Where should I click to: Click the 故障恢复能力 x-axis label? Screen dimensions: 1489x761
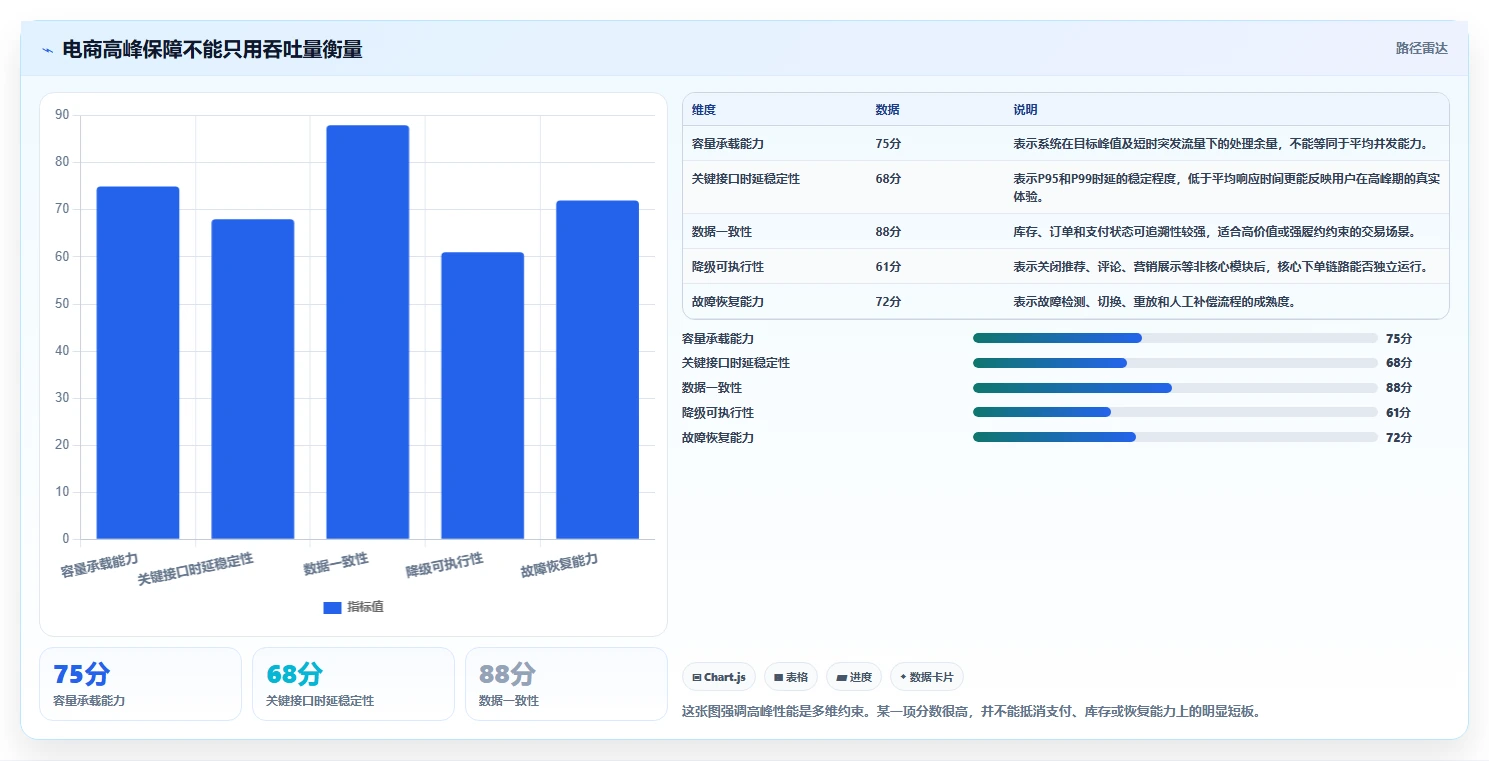tap(559, 565)
